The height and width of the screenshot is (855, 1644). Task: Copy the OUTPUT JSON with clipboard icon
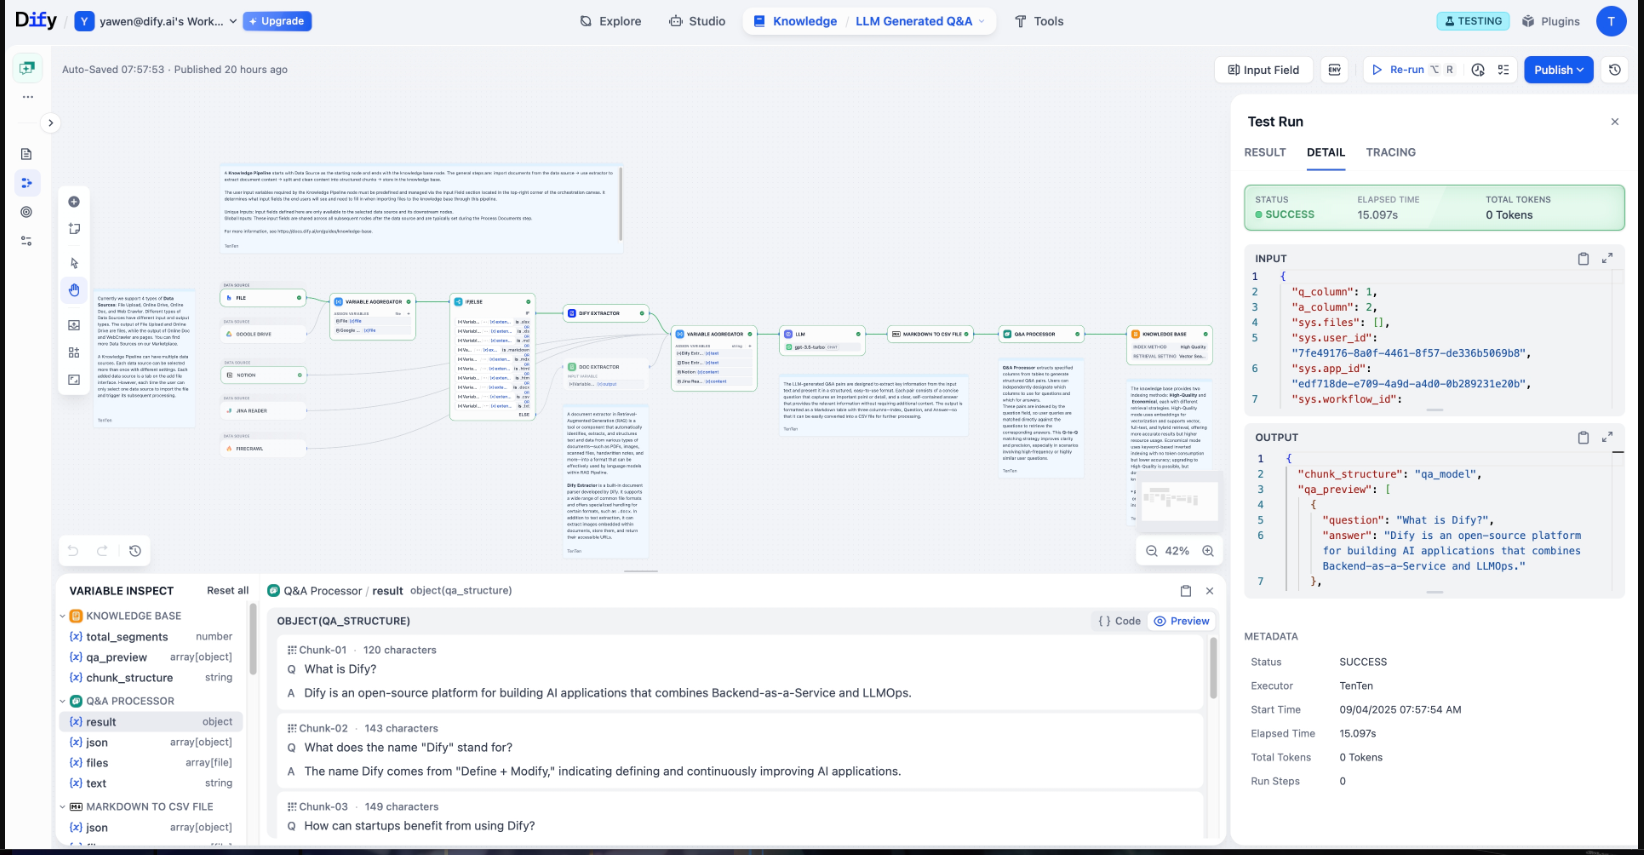pyautogui.click(x=1583, y=438)
